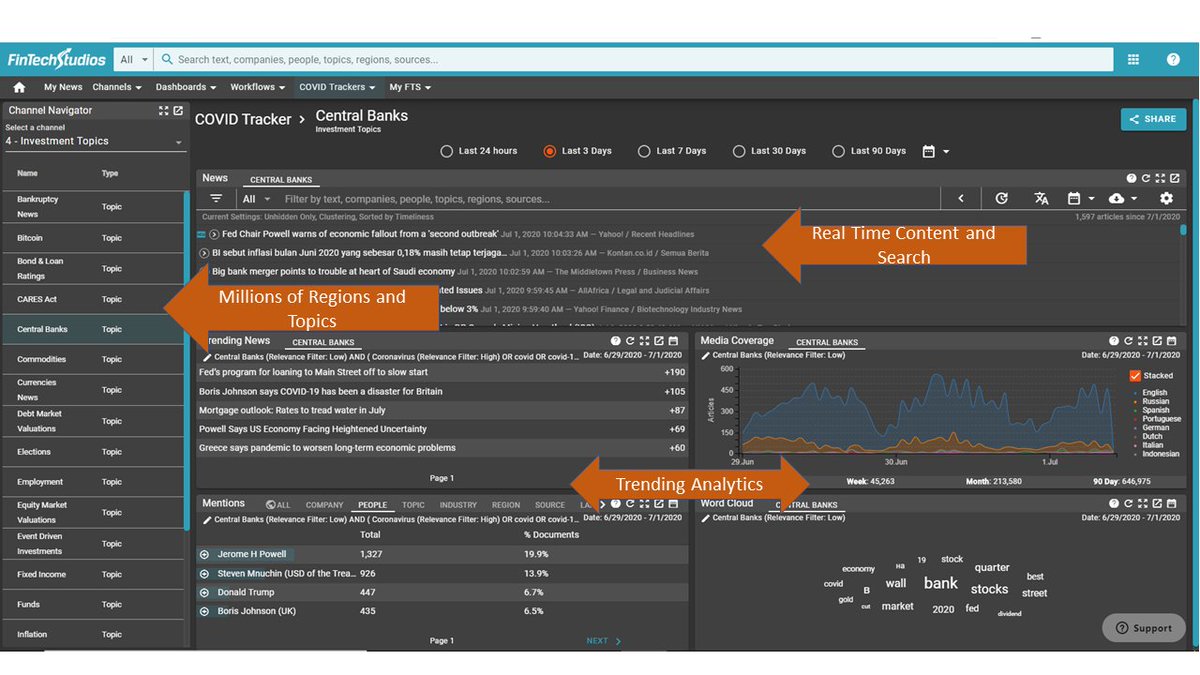Switch Mentions to the REGION tab
This screenshot has height=675, width=1200.
(x=506, y=506)
